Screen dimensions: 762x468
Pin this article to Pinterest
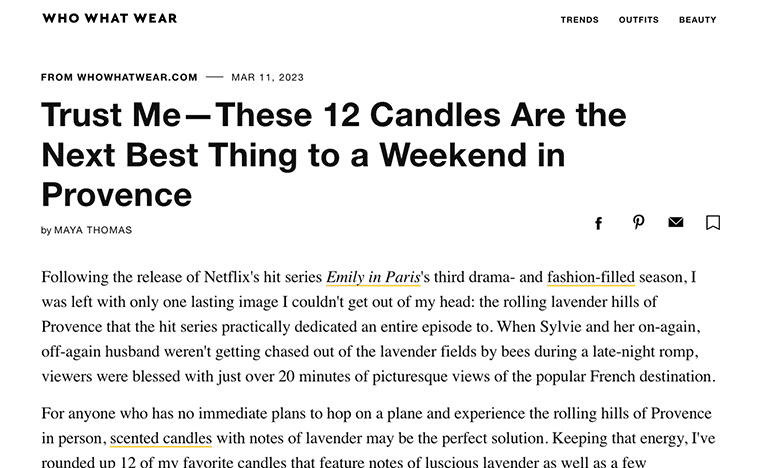click(638, 222)
